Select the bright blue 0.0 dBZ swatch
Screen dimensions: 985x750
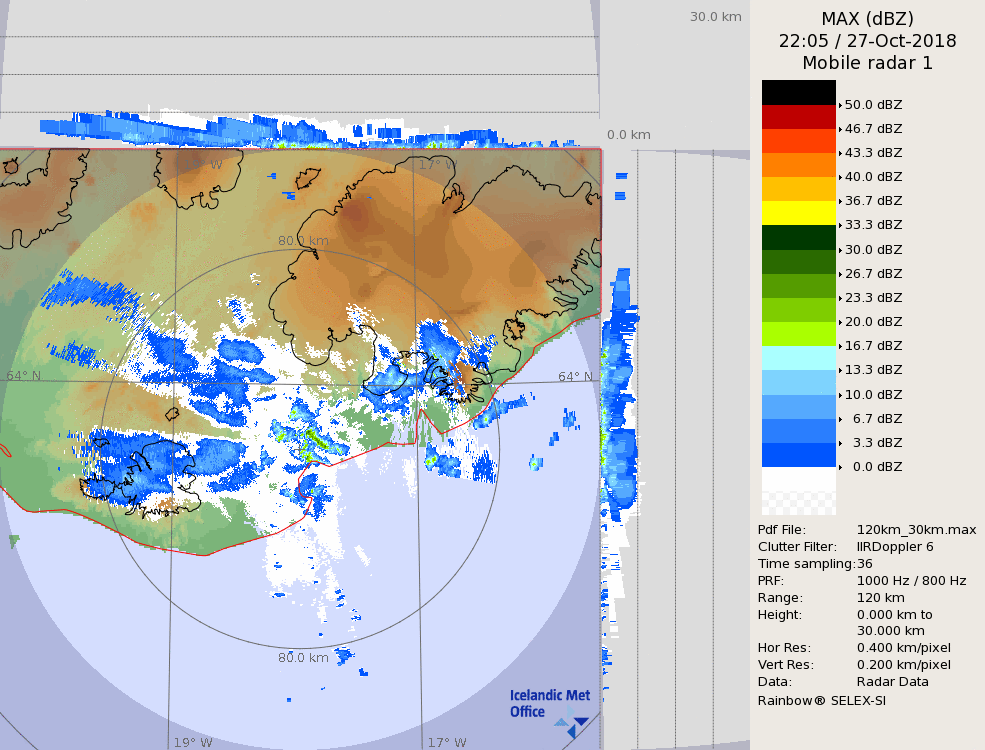pyautogui.click(x=798, y=455)
